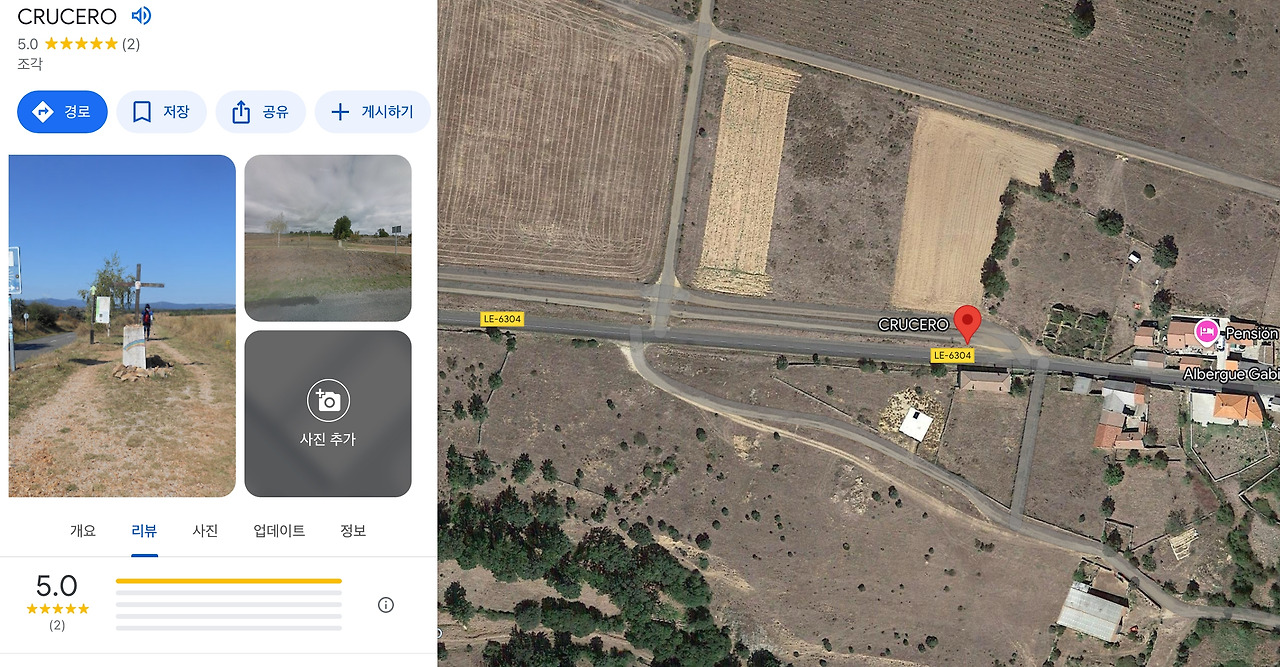Click the bookmark save icon
Screen dimensions: 1280x667
pos(142,112)
